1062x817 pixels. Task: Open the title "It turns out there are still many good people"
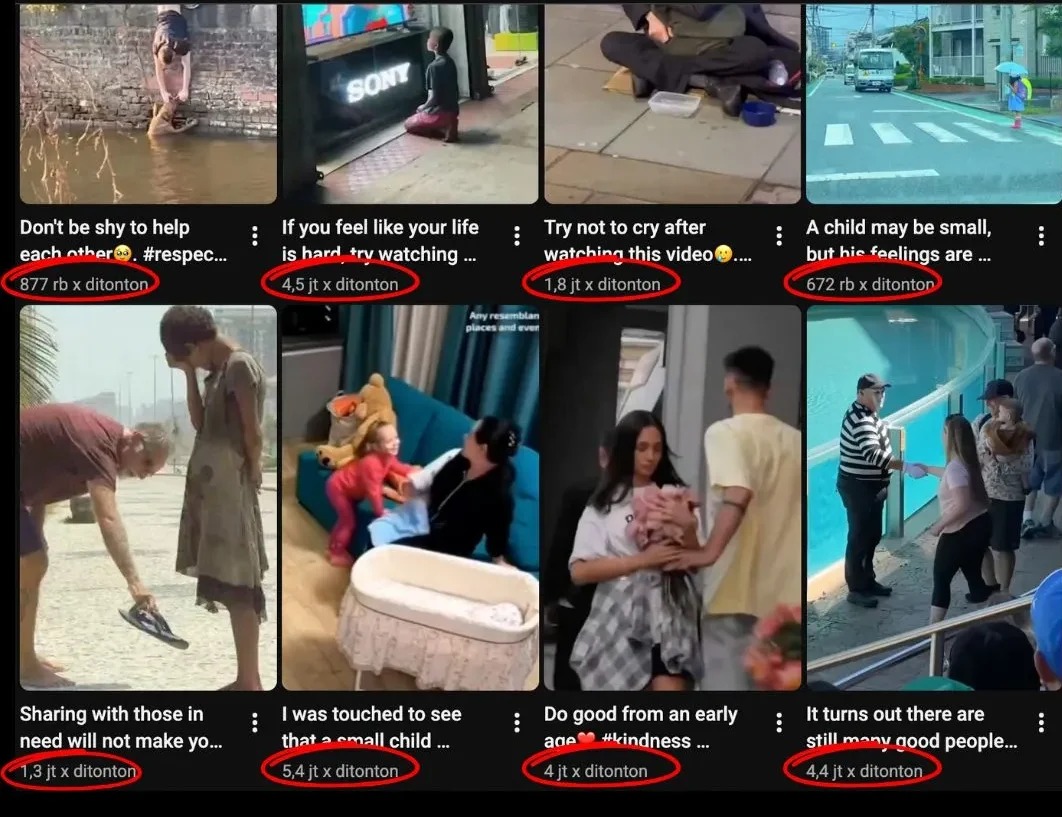pos(912,728)
